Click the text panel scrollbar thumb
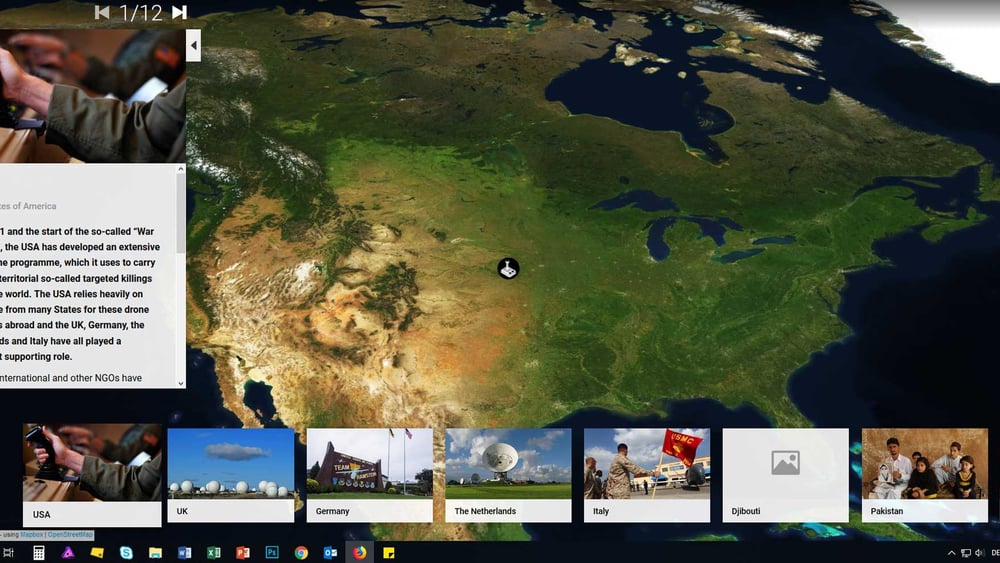1000x563 pixels. 181,214
